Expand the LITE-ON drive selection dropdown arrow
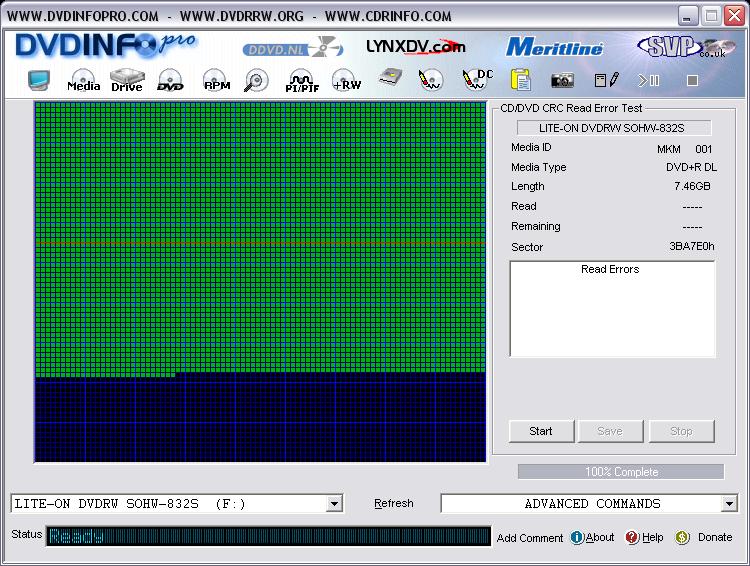Screen dimensions: 750x566 point(334,504)
